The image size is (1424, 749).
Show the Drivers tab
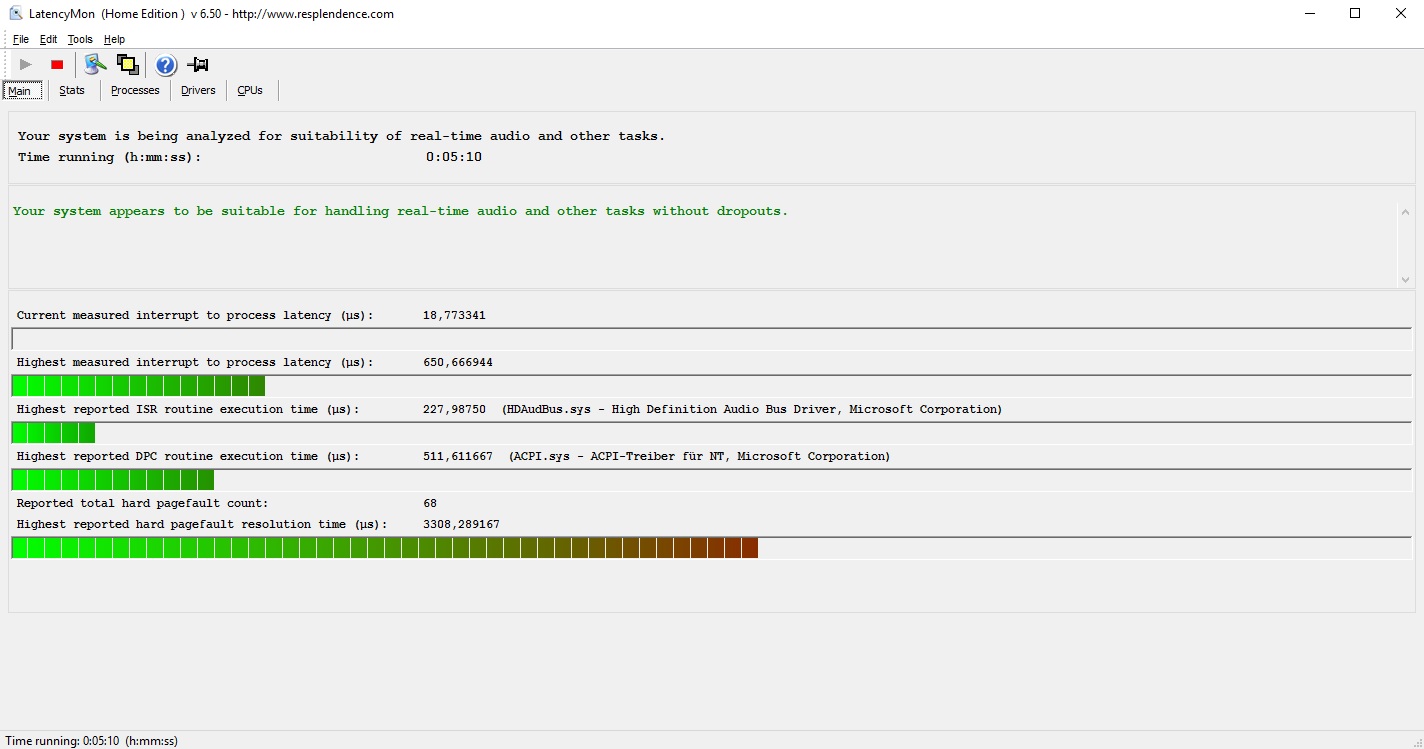point(198,90)
